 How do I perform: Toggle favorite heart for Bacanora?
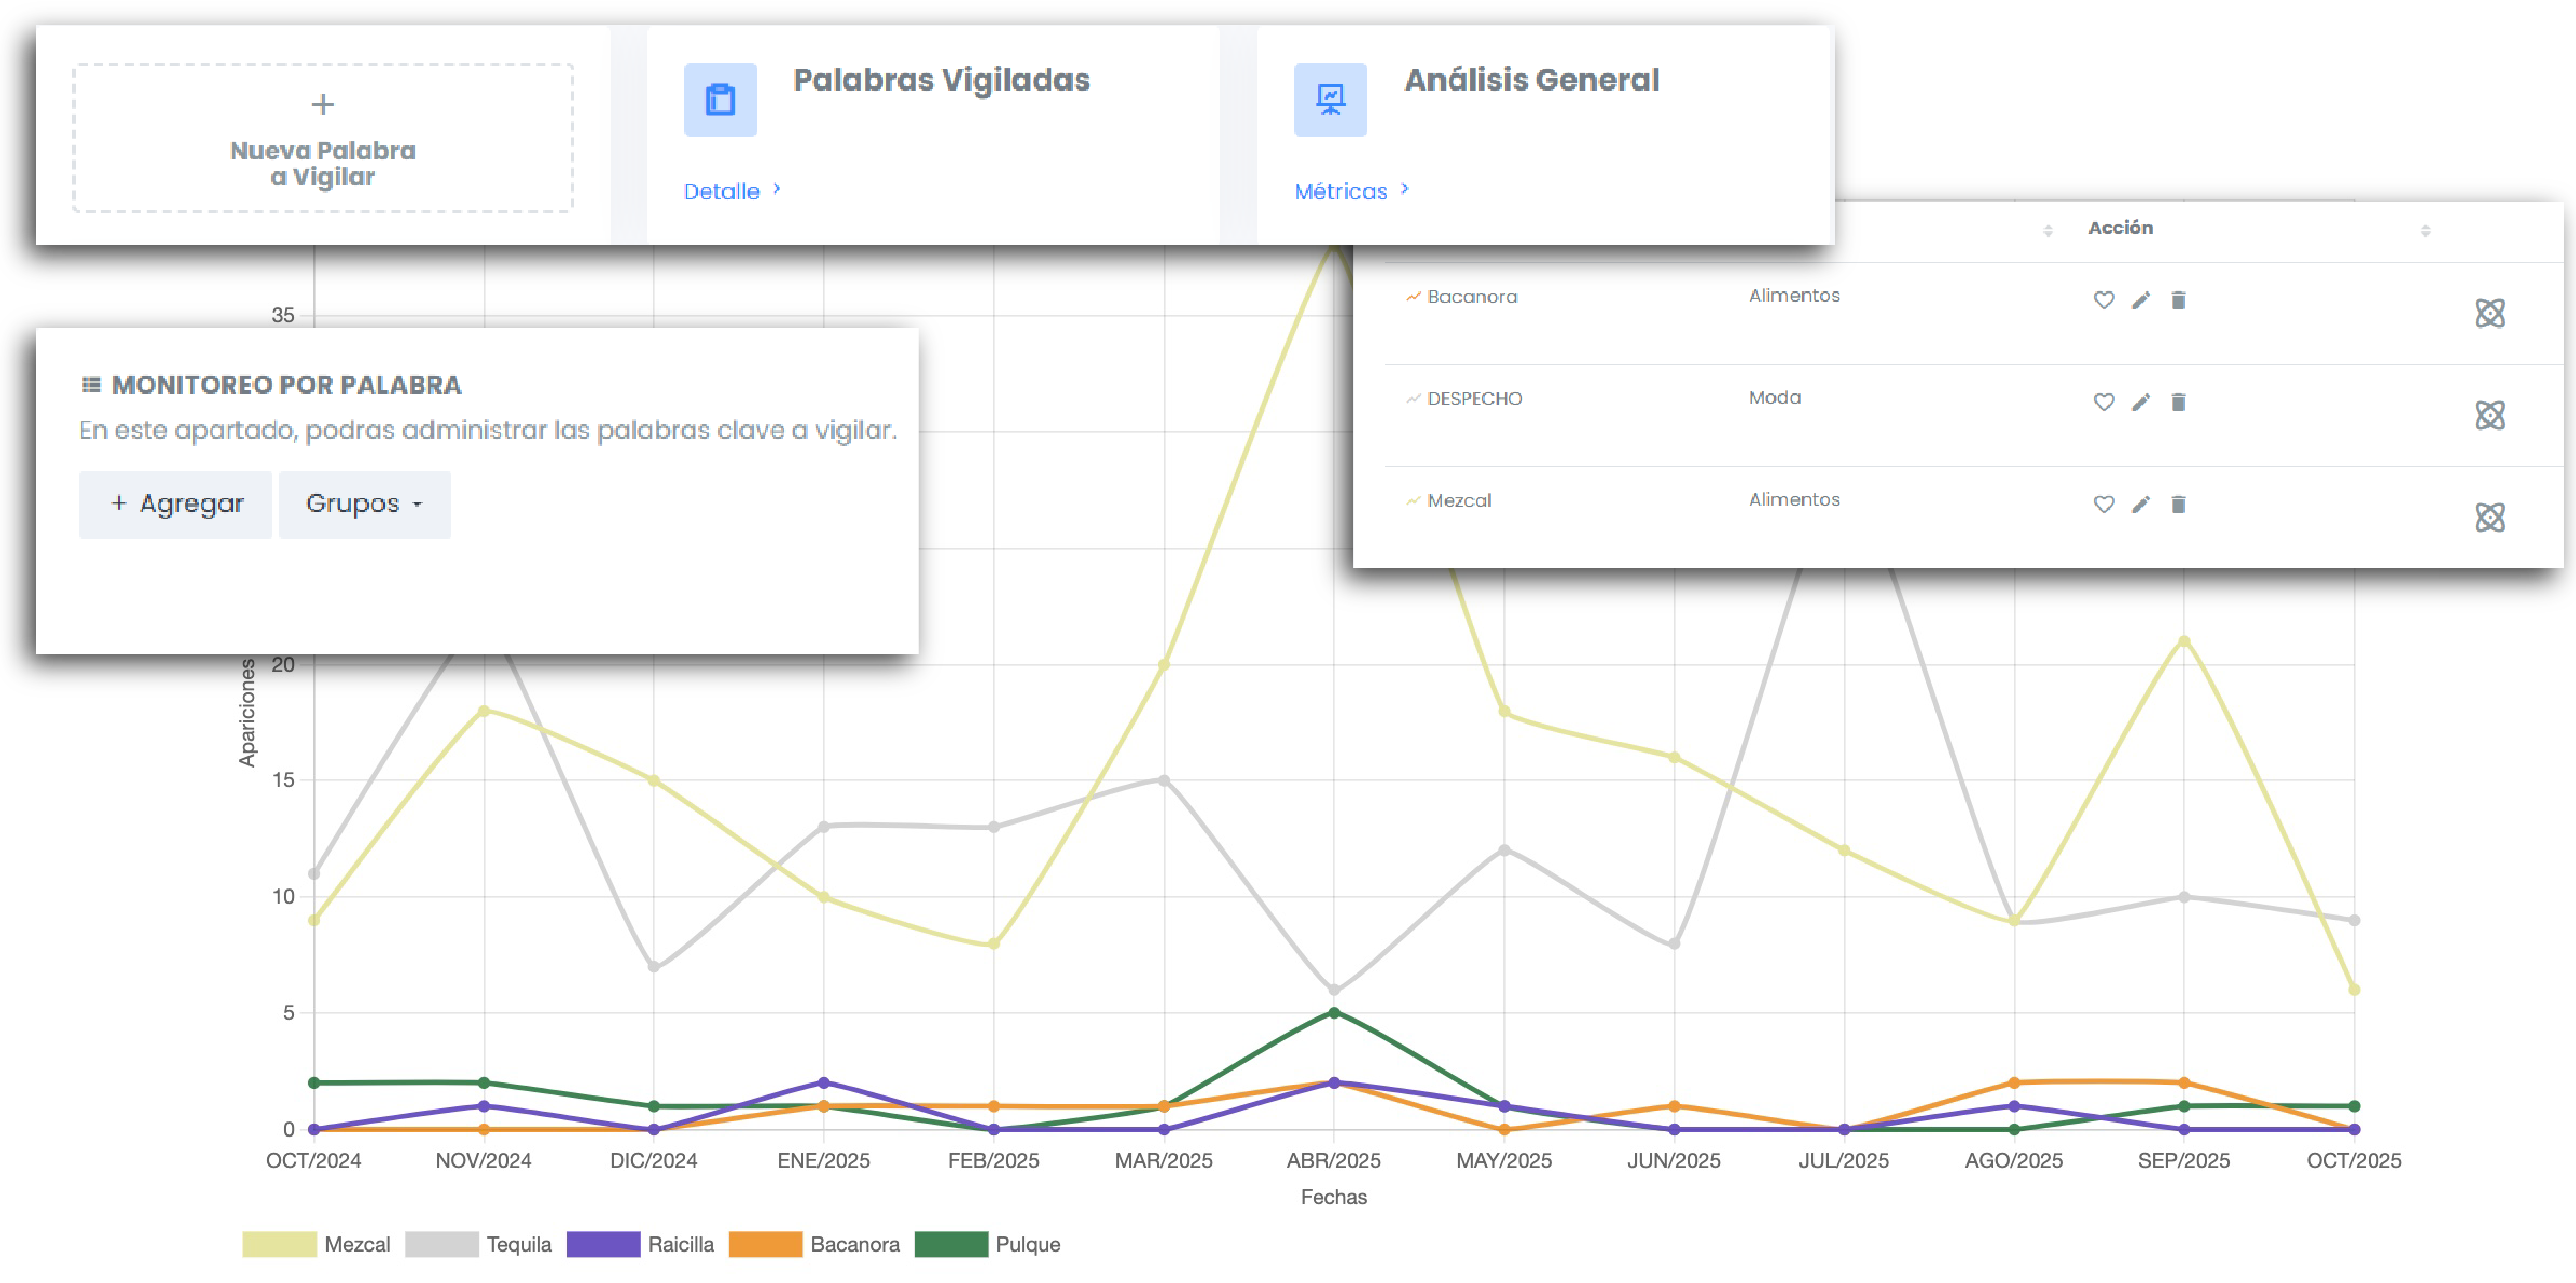click(2103, 301)
